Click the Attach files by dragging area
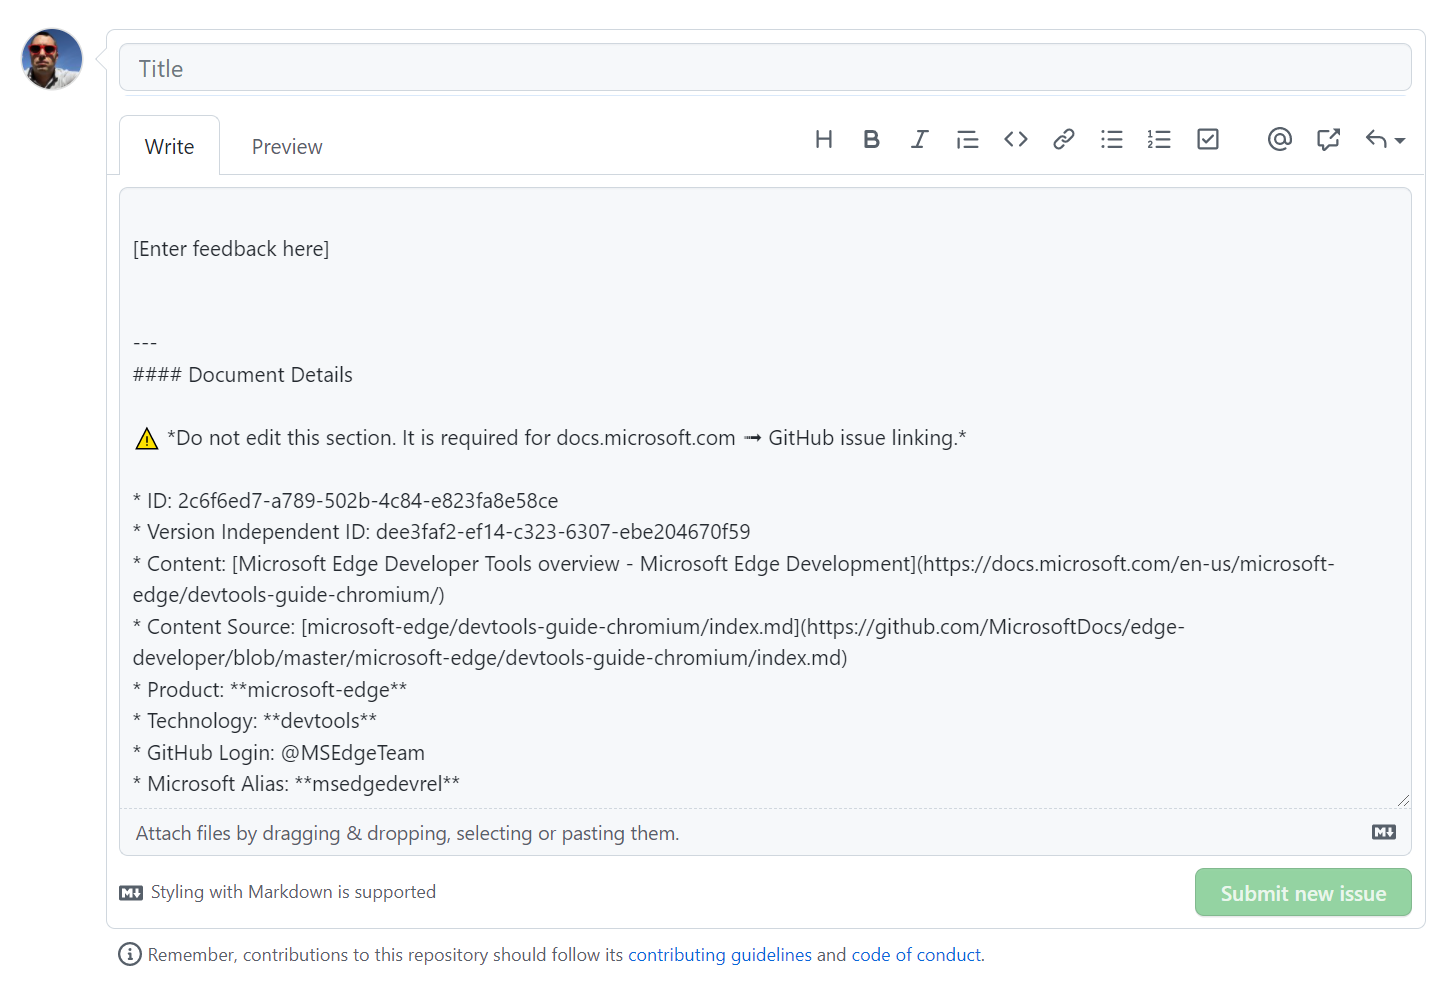Image resolution: width=1438 pixels, height=1006 pixels. click(x=765, y=832)
